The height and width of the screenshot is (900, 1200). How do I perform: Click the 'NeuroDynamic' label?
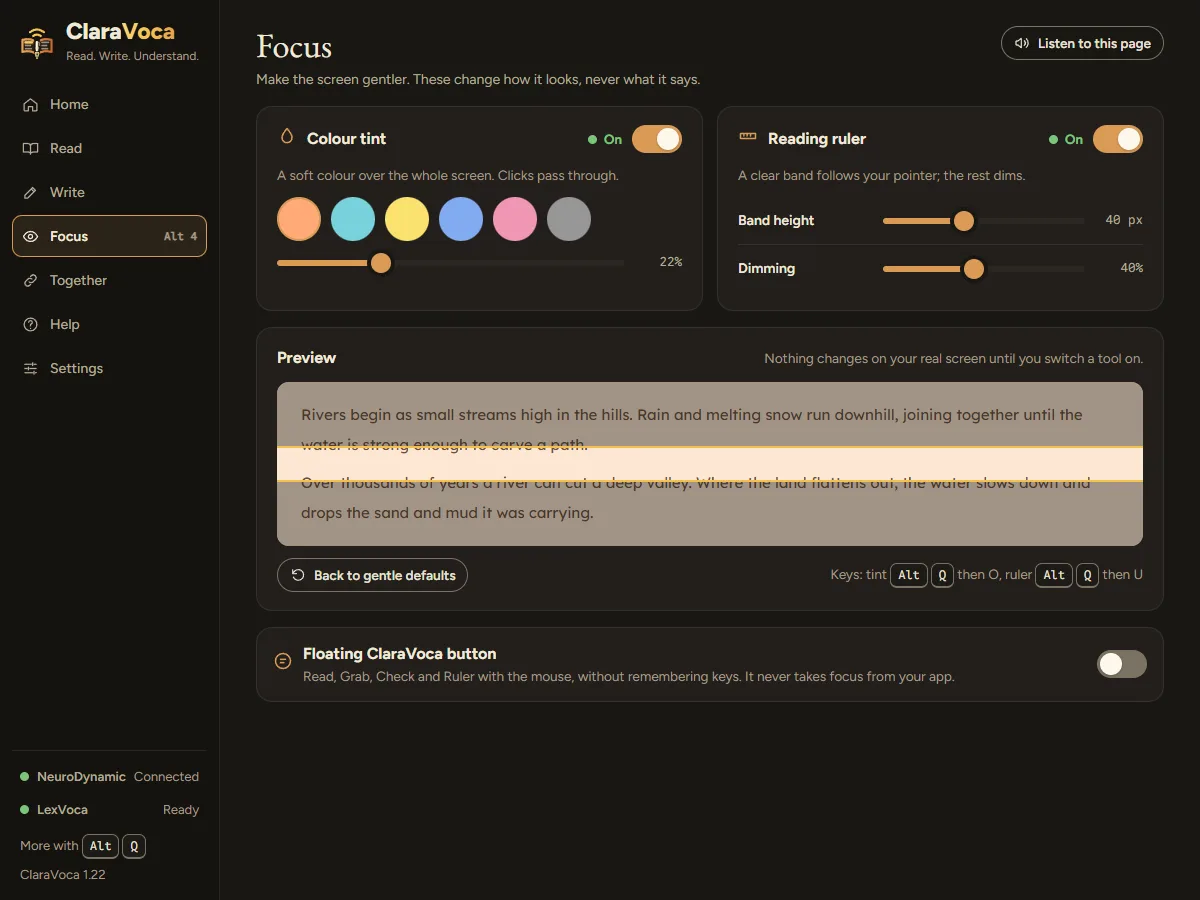pos(81,777)
